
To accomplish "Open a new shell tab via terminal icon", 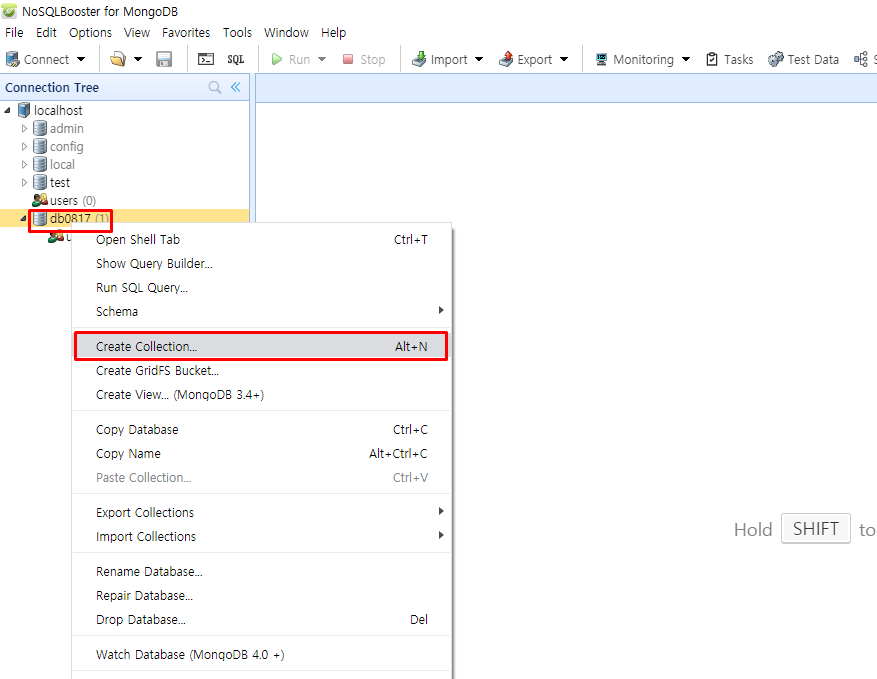I will pos(206,59).
